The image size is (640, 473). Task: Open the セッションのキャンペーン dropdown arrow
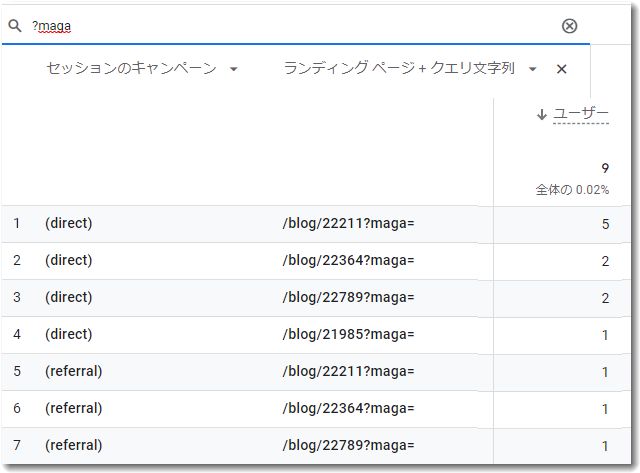coord(233,69)
